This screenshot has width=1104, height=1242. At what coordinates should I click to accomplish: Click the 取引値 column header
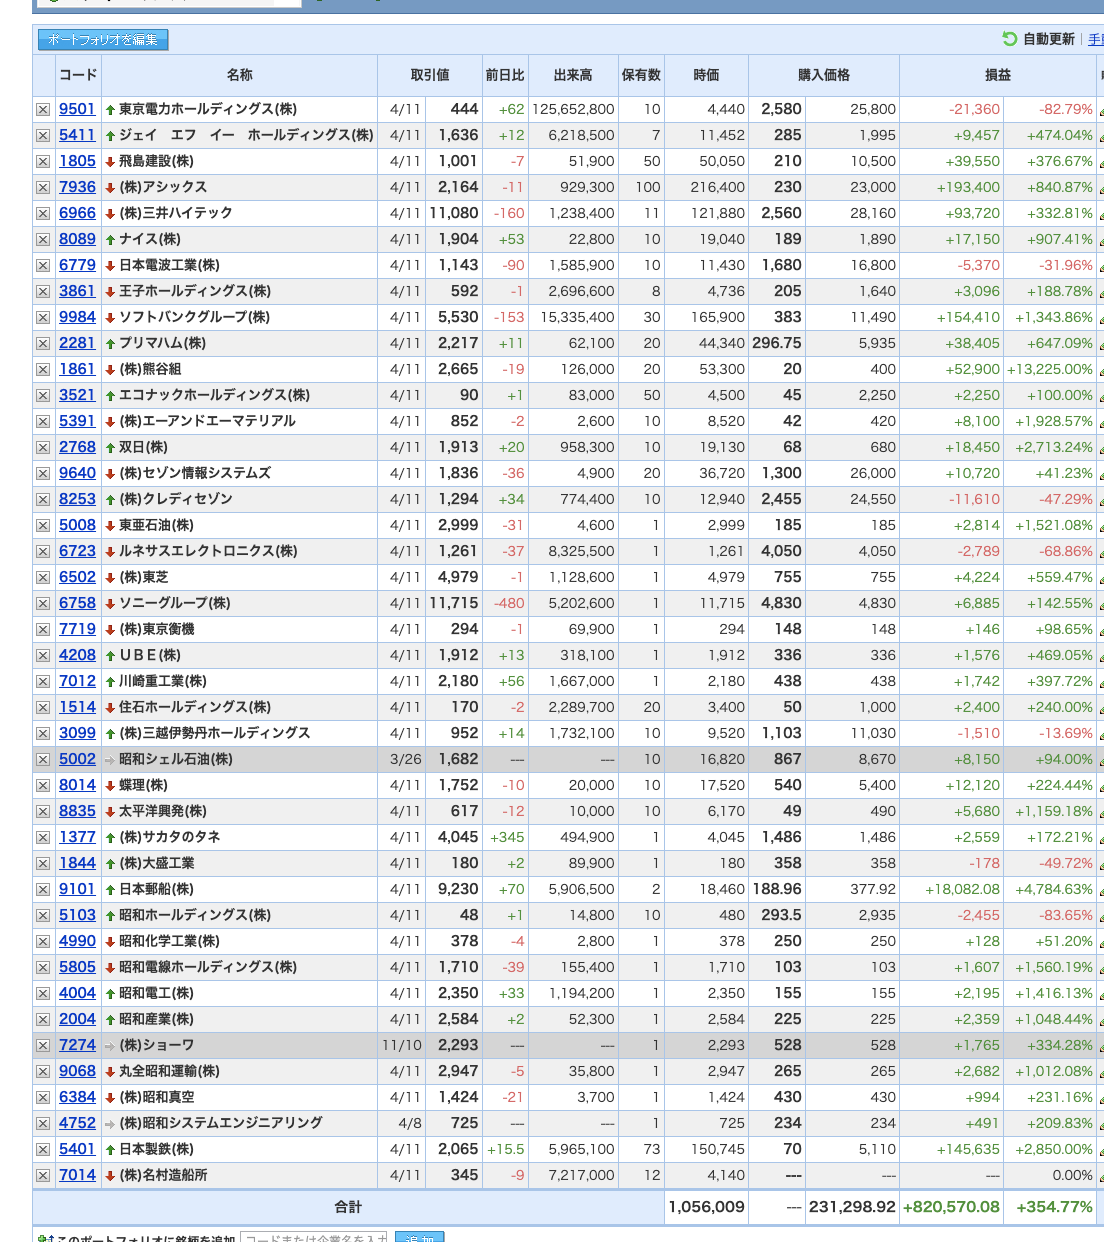[x=429, y=75]
